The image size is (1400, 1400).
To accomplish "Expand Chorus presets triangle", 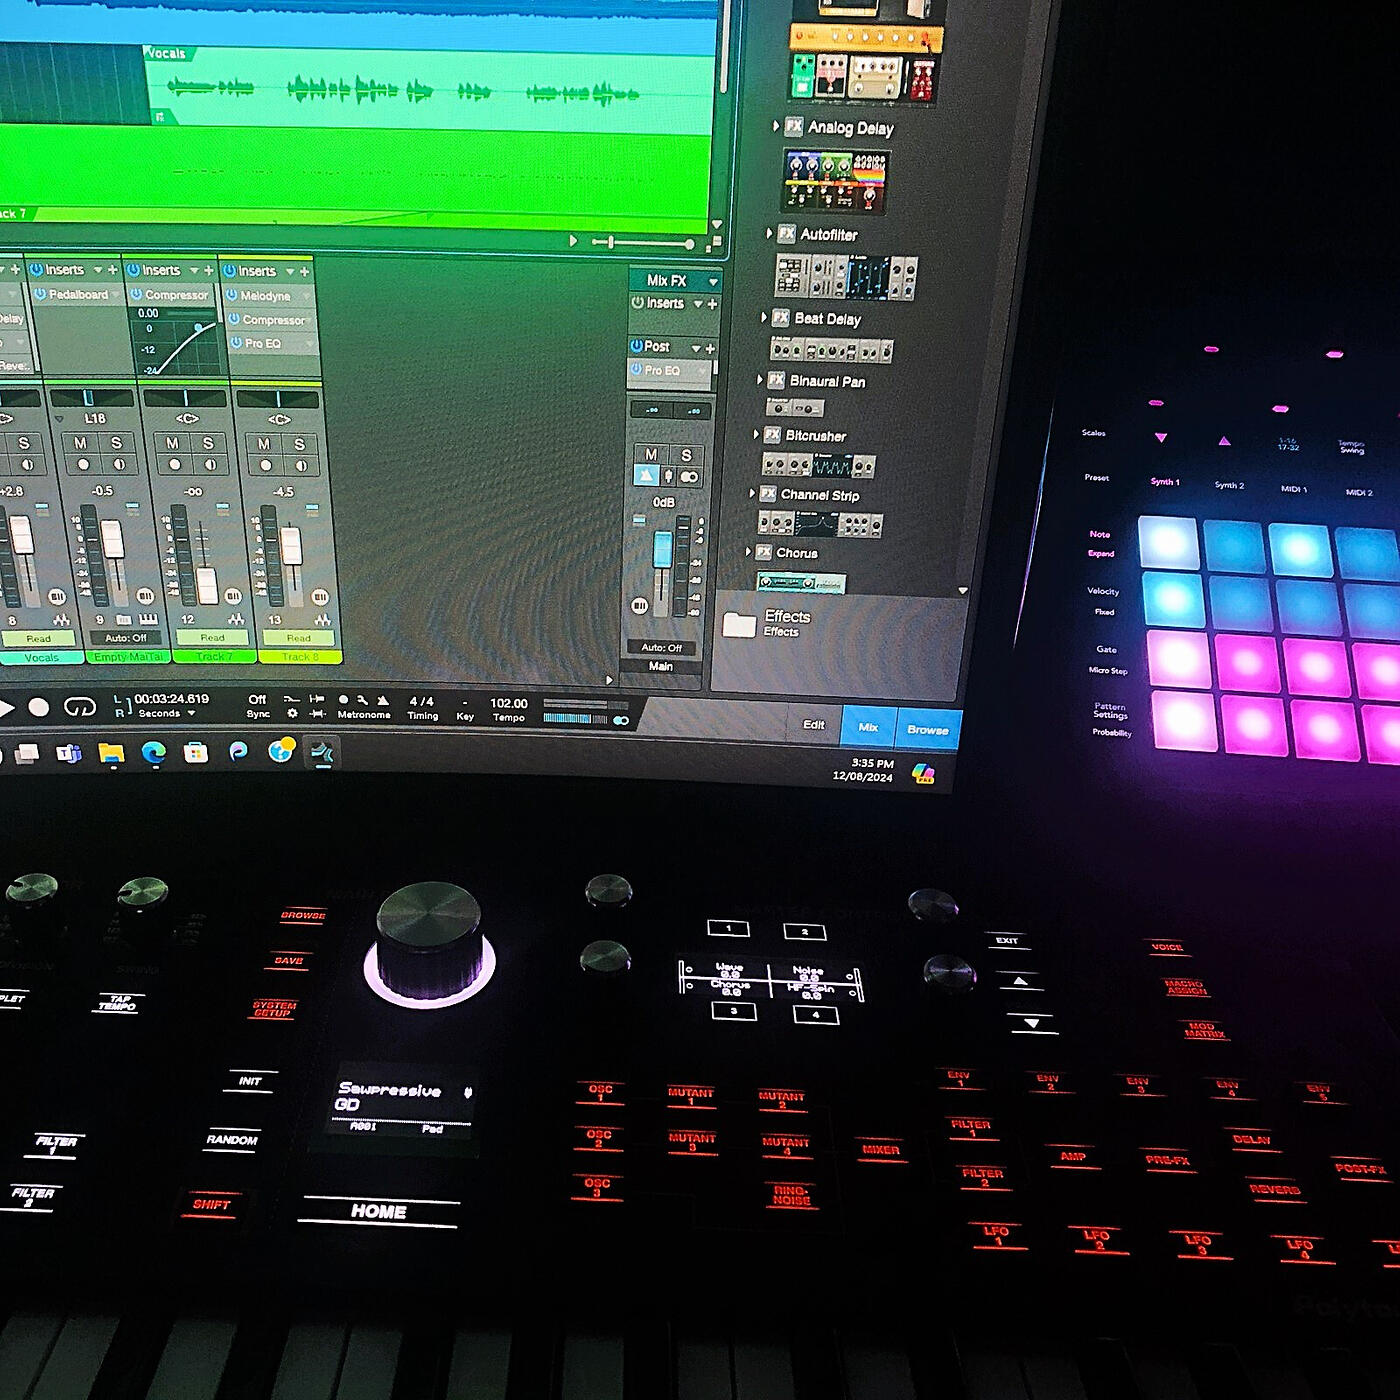I will 748,552.
